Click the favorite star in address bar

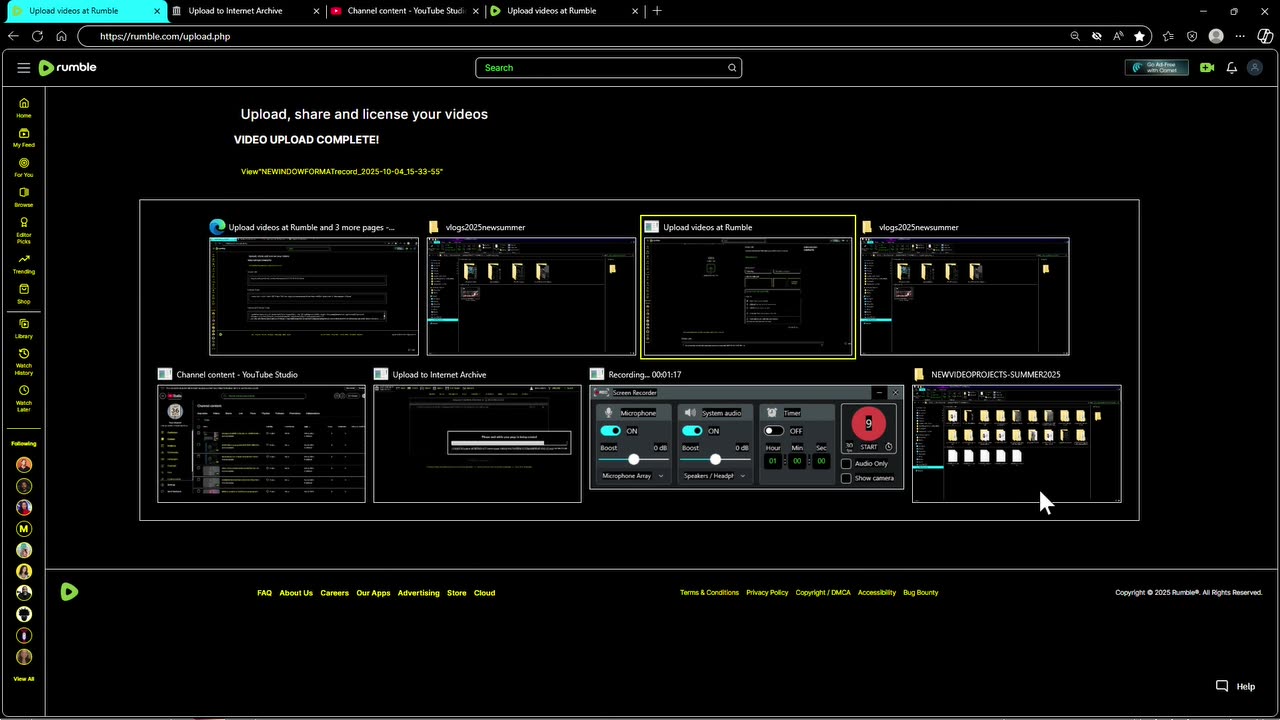coord(1139,36)
